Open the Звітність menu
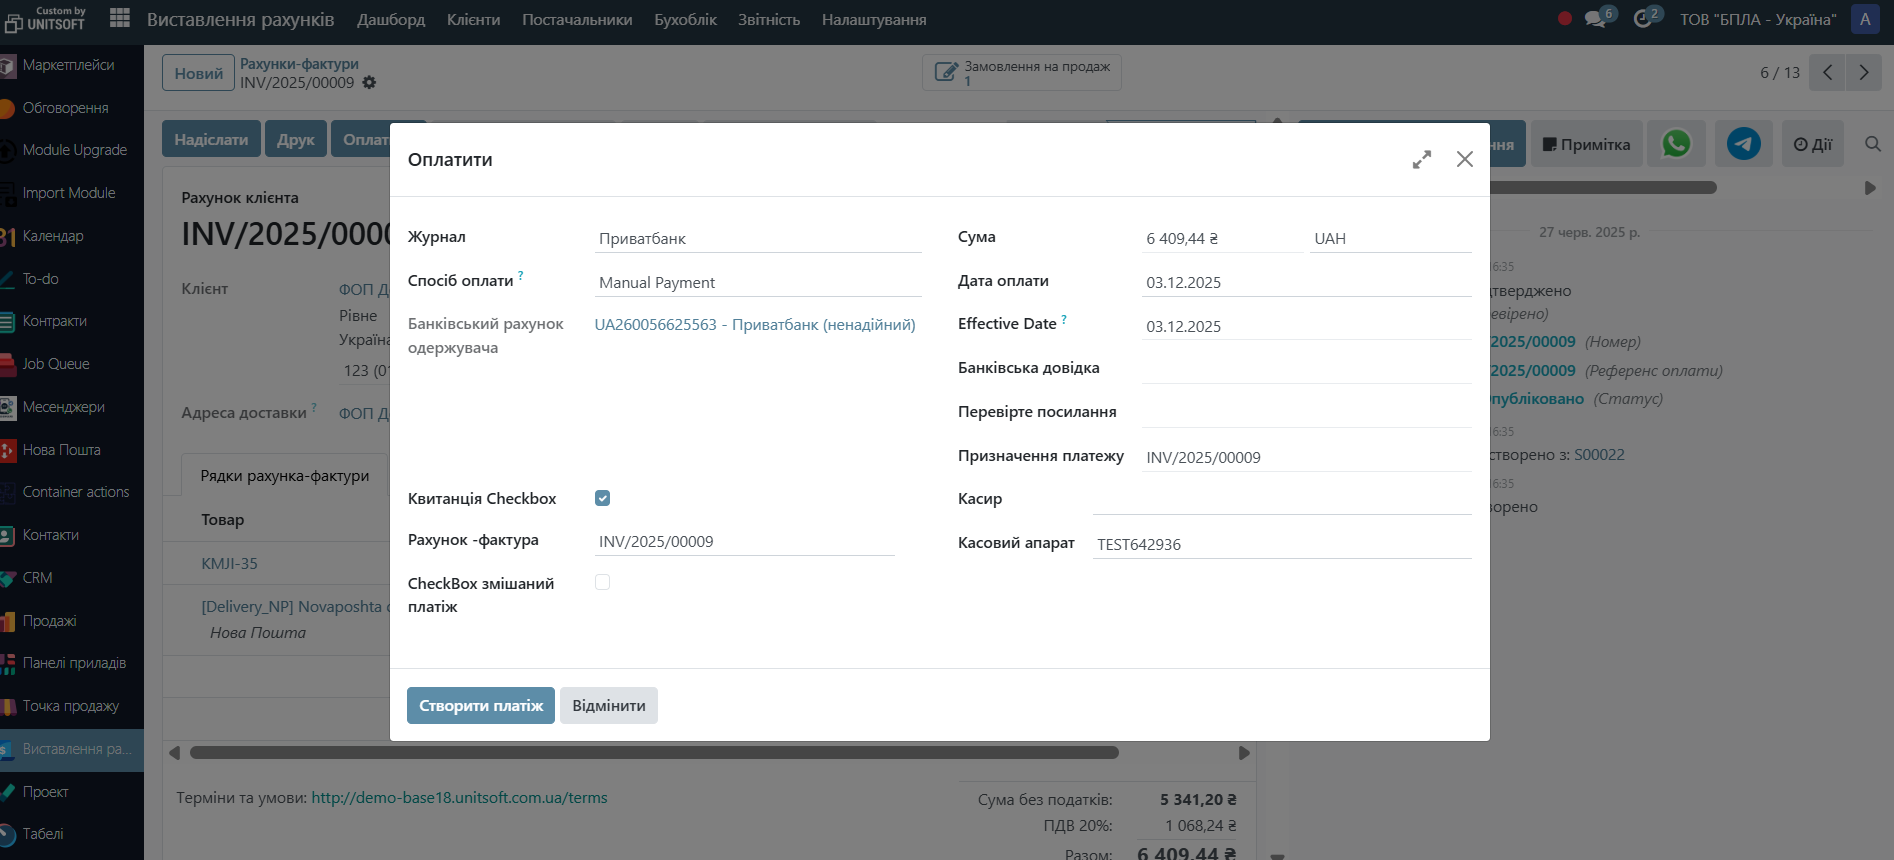1894x860 pixels. [768, 20]
